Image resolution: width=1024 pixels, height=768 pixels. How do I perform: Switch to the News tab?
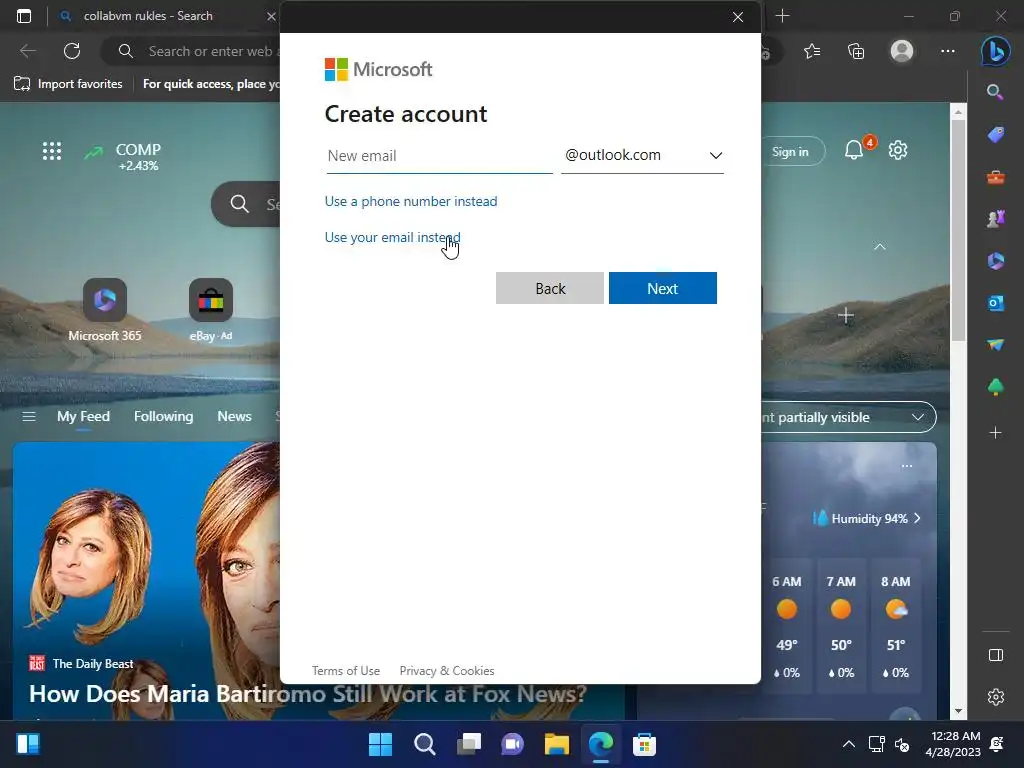click(x=234, y=417)
